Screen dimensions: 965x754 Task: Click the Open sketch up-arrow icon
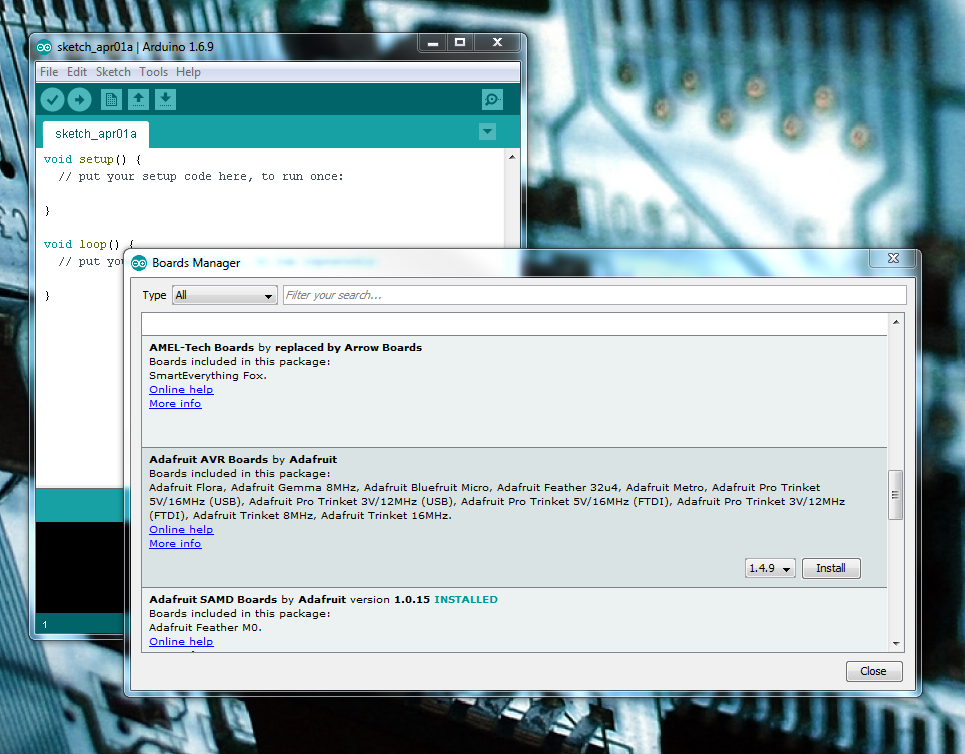[x=138, y=100]
